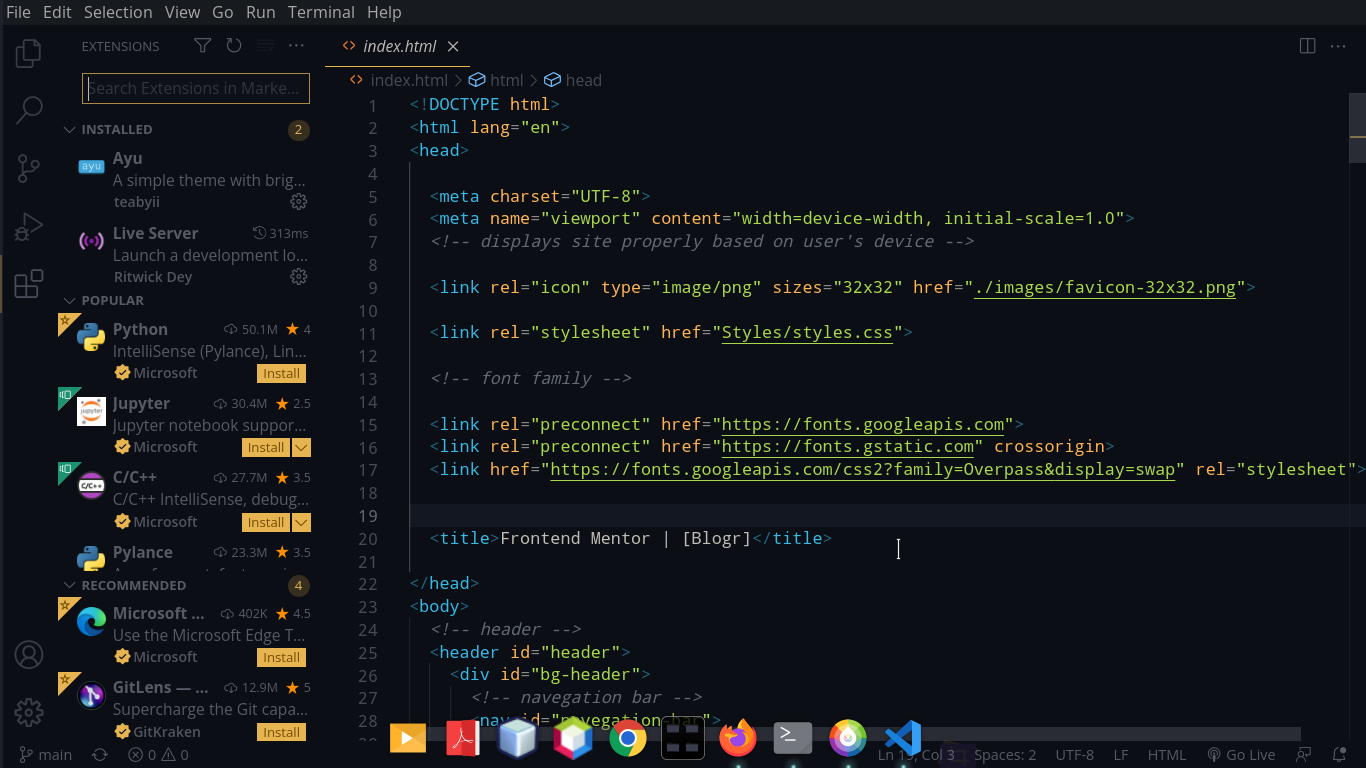This screenshot has width=1366, height=768.
Task: Open the View menu
Action: click(x=182, y=12)
